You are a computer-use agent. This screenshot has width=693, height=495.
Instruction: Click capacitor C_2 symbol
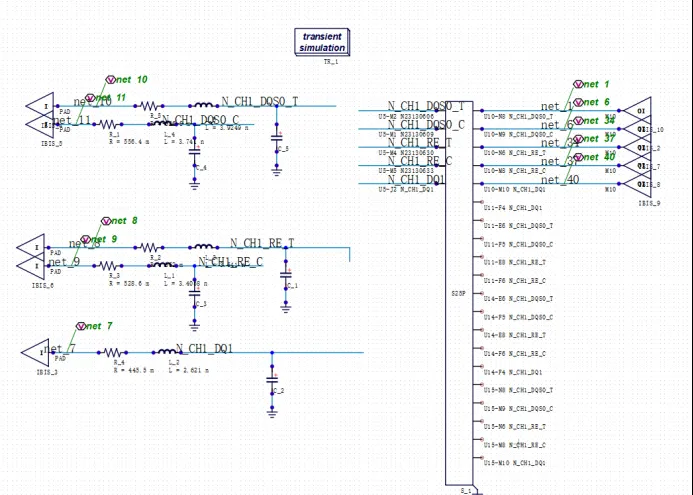(272, 380)
